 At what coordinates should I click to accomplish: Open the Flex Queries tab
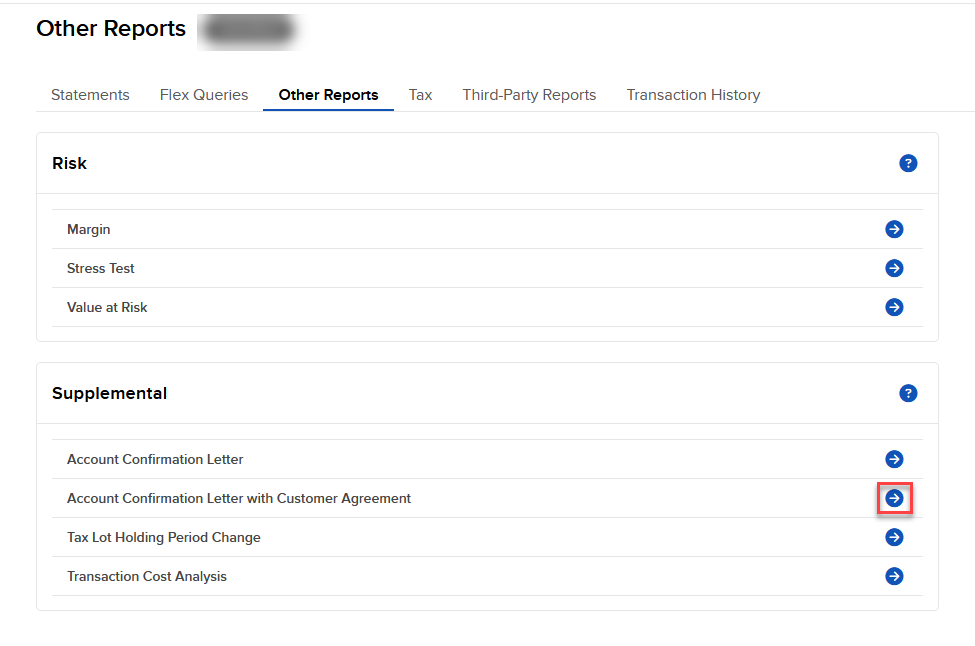click(203, 94)
